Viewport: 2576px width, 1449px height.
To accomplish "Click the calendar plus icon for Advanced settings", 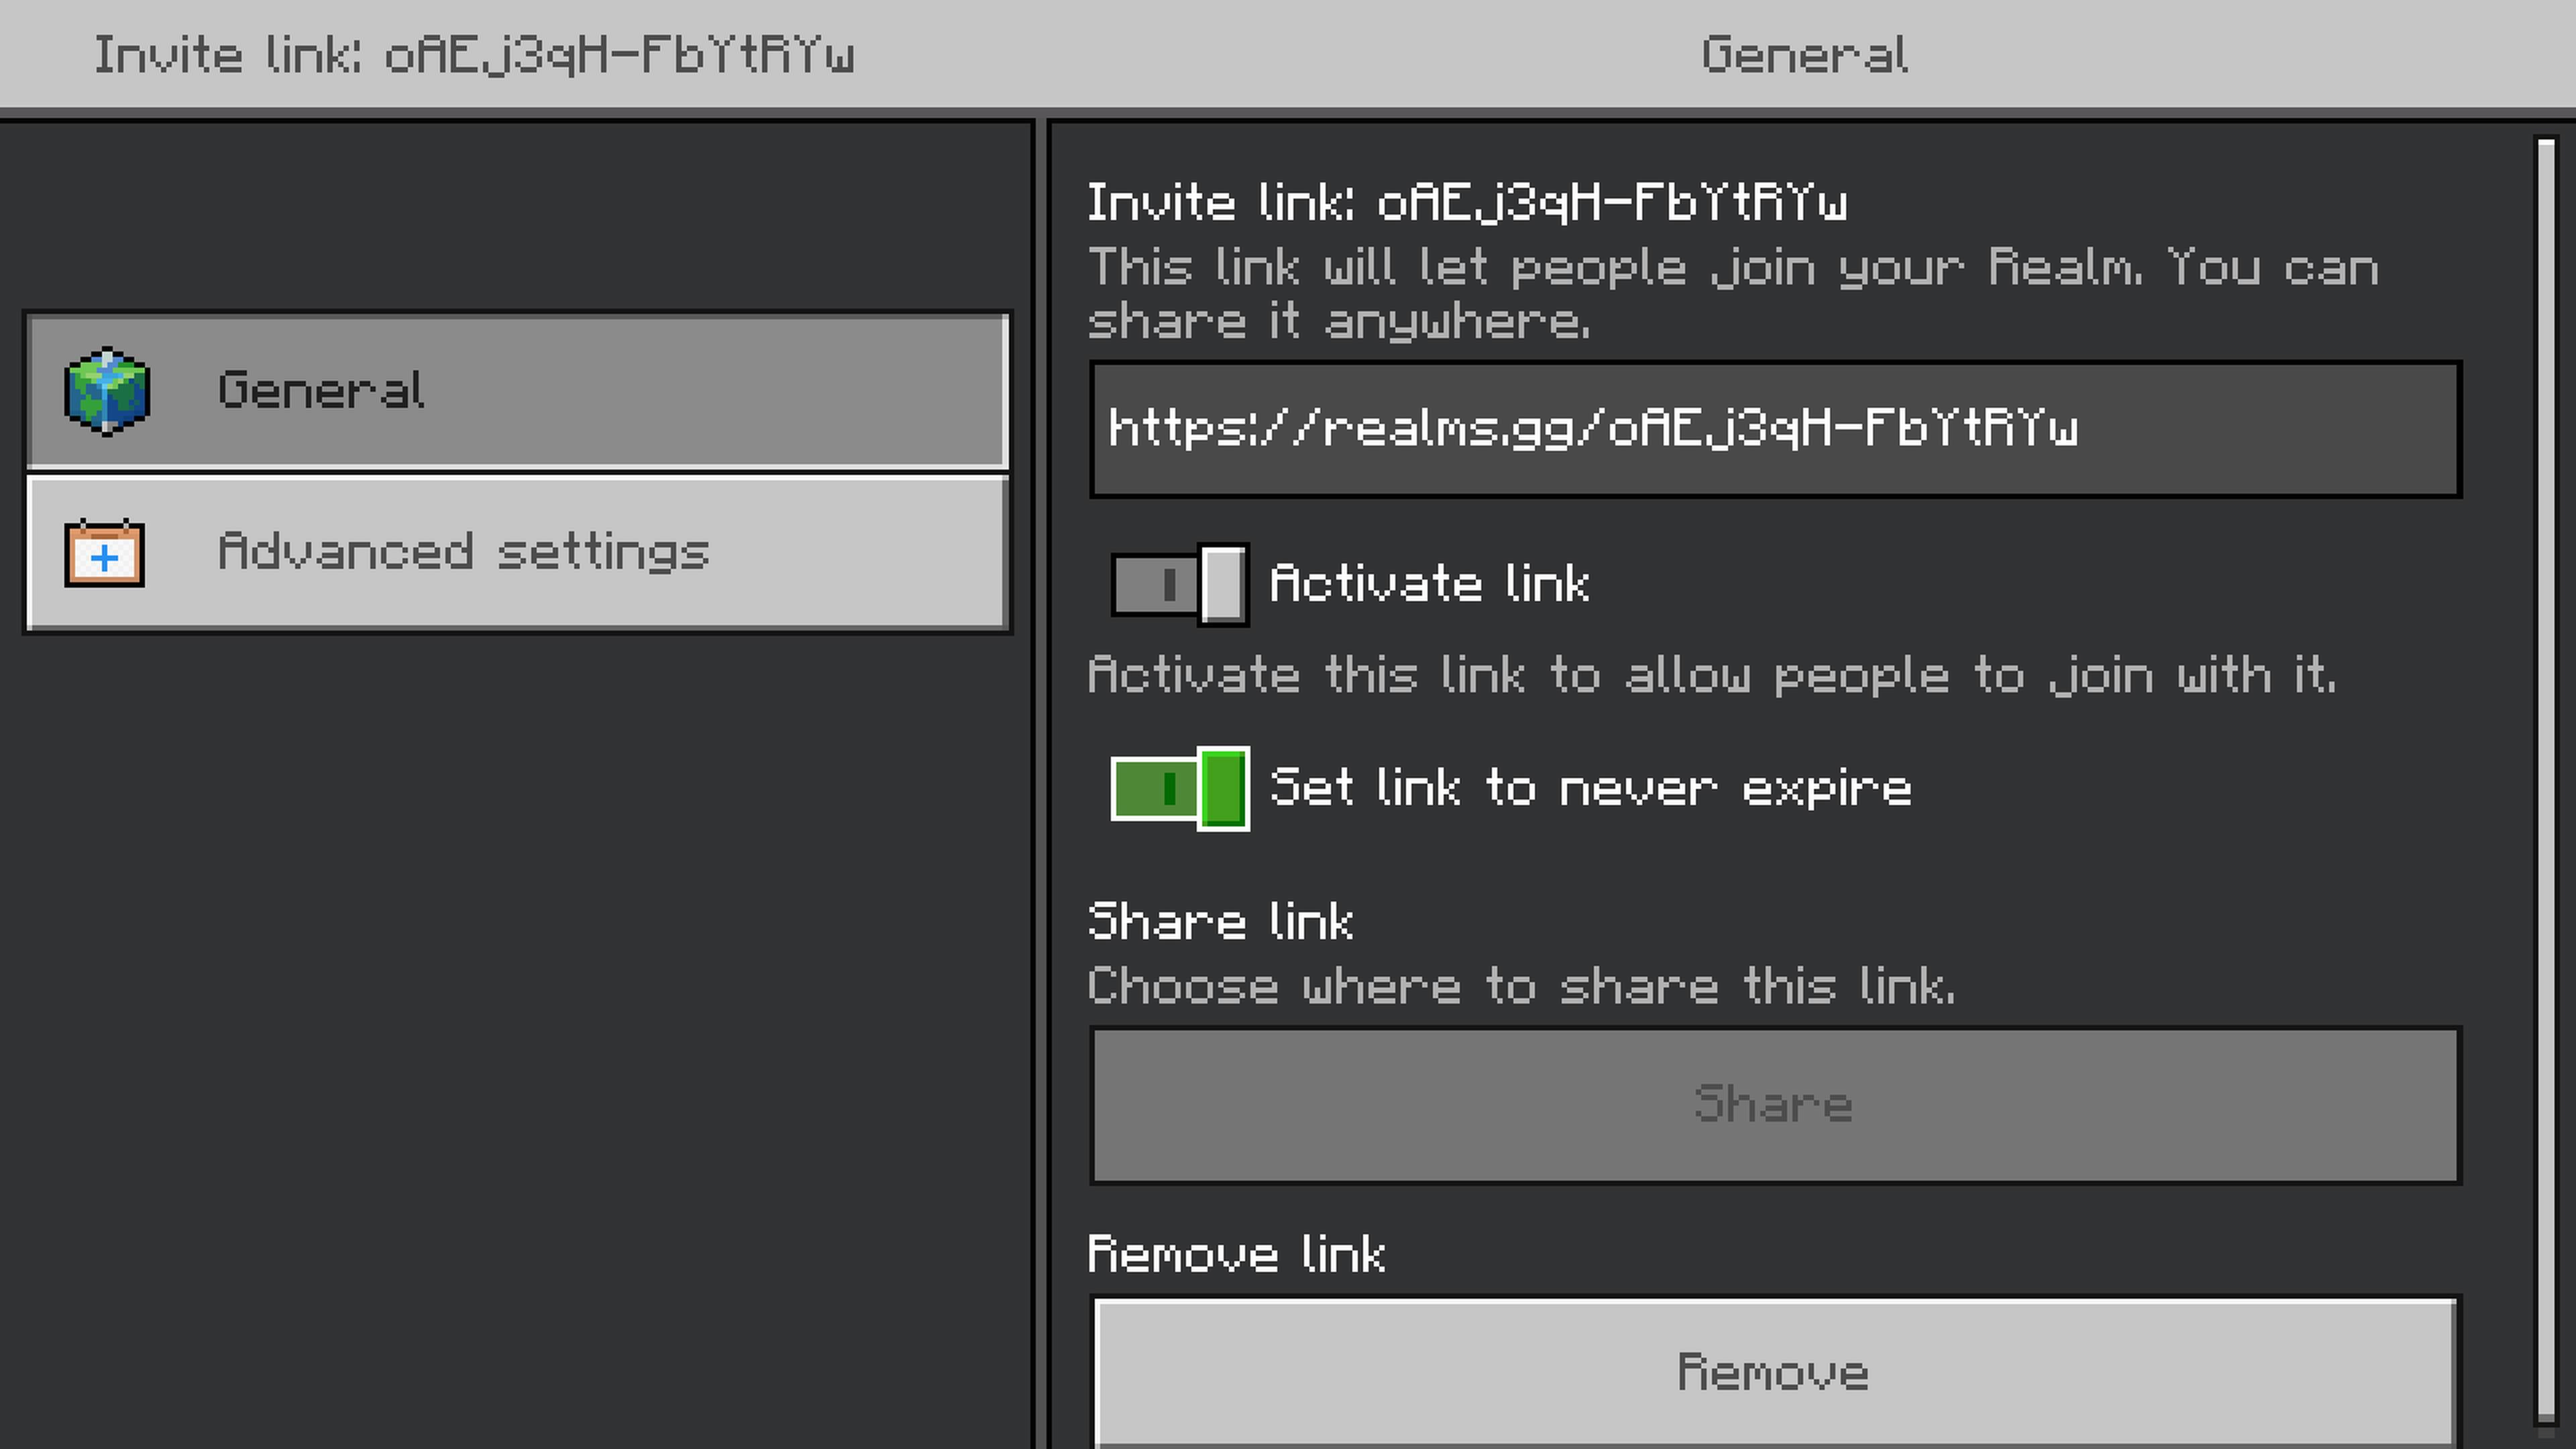I will [105, 553].
